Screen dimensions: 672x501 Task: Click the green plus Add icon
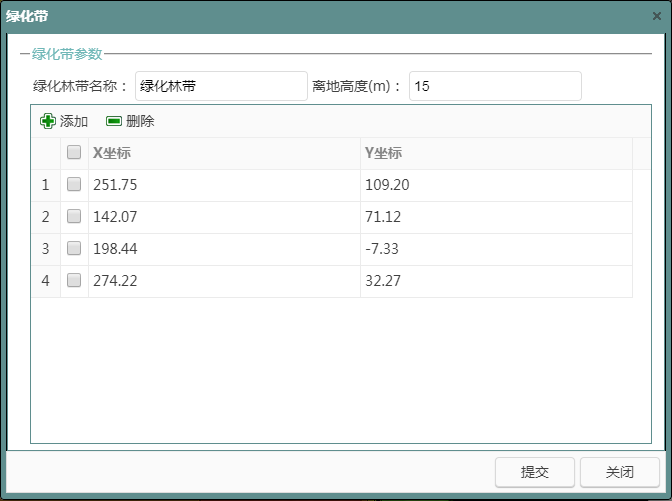click(x=48, y=121)
